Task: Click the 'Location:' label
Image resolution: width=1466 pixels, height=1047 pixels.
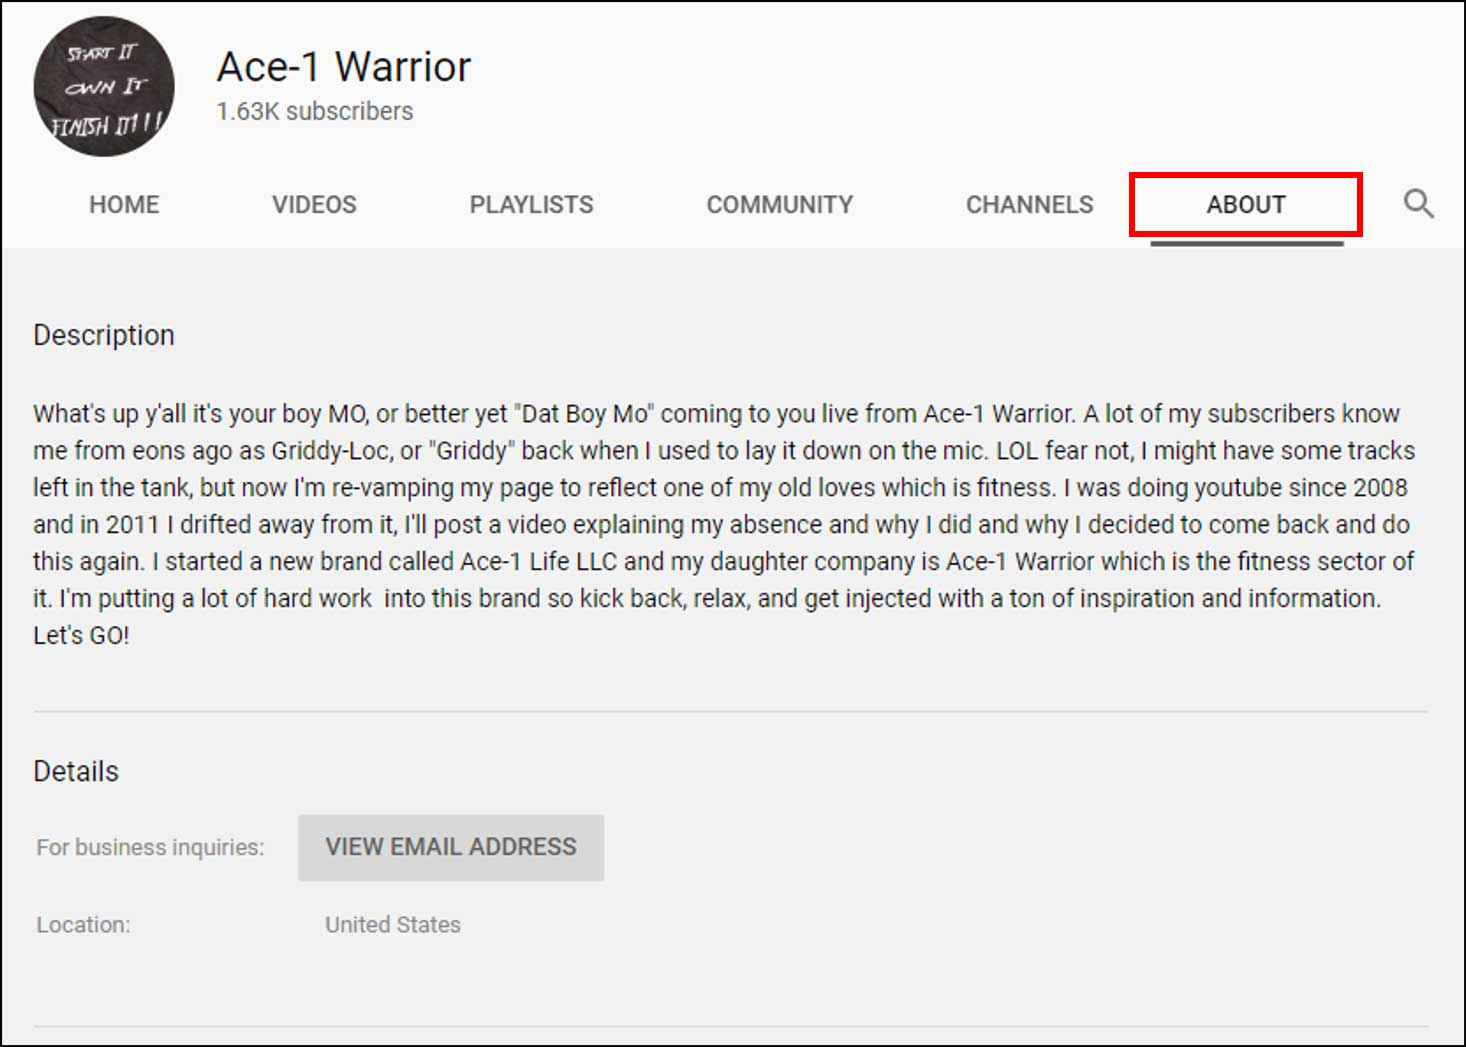Action: pyautogui.click(x=83, y=925)
